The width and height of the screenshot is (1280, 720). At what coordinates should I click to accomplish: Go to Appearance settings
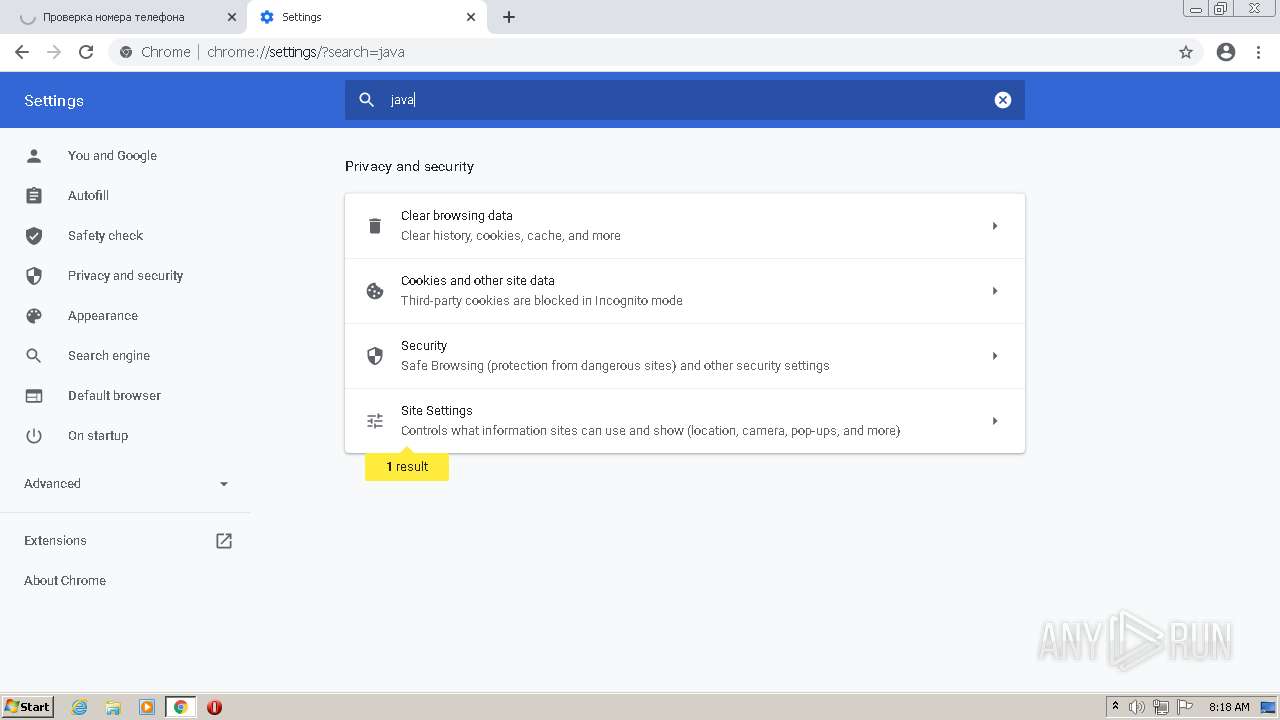[x=103, y=316]
